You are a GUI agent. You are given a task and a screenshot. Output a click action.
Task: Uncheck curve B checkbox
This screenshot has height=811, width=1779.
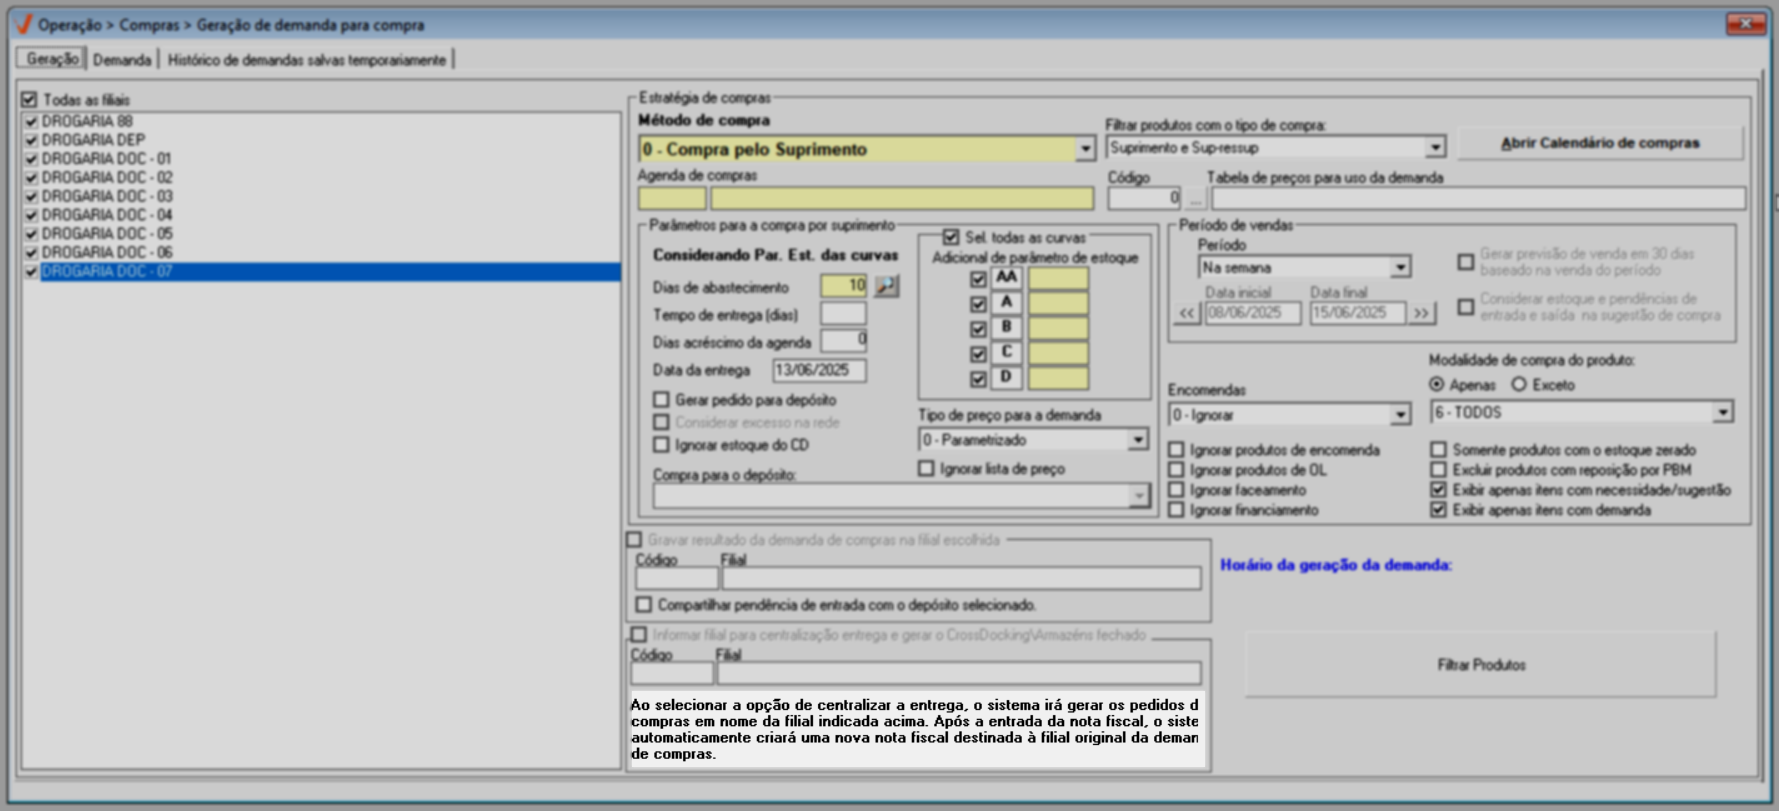point(978,329)
